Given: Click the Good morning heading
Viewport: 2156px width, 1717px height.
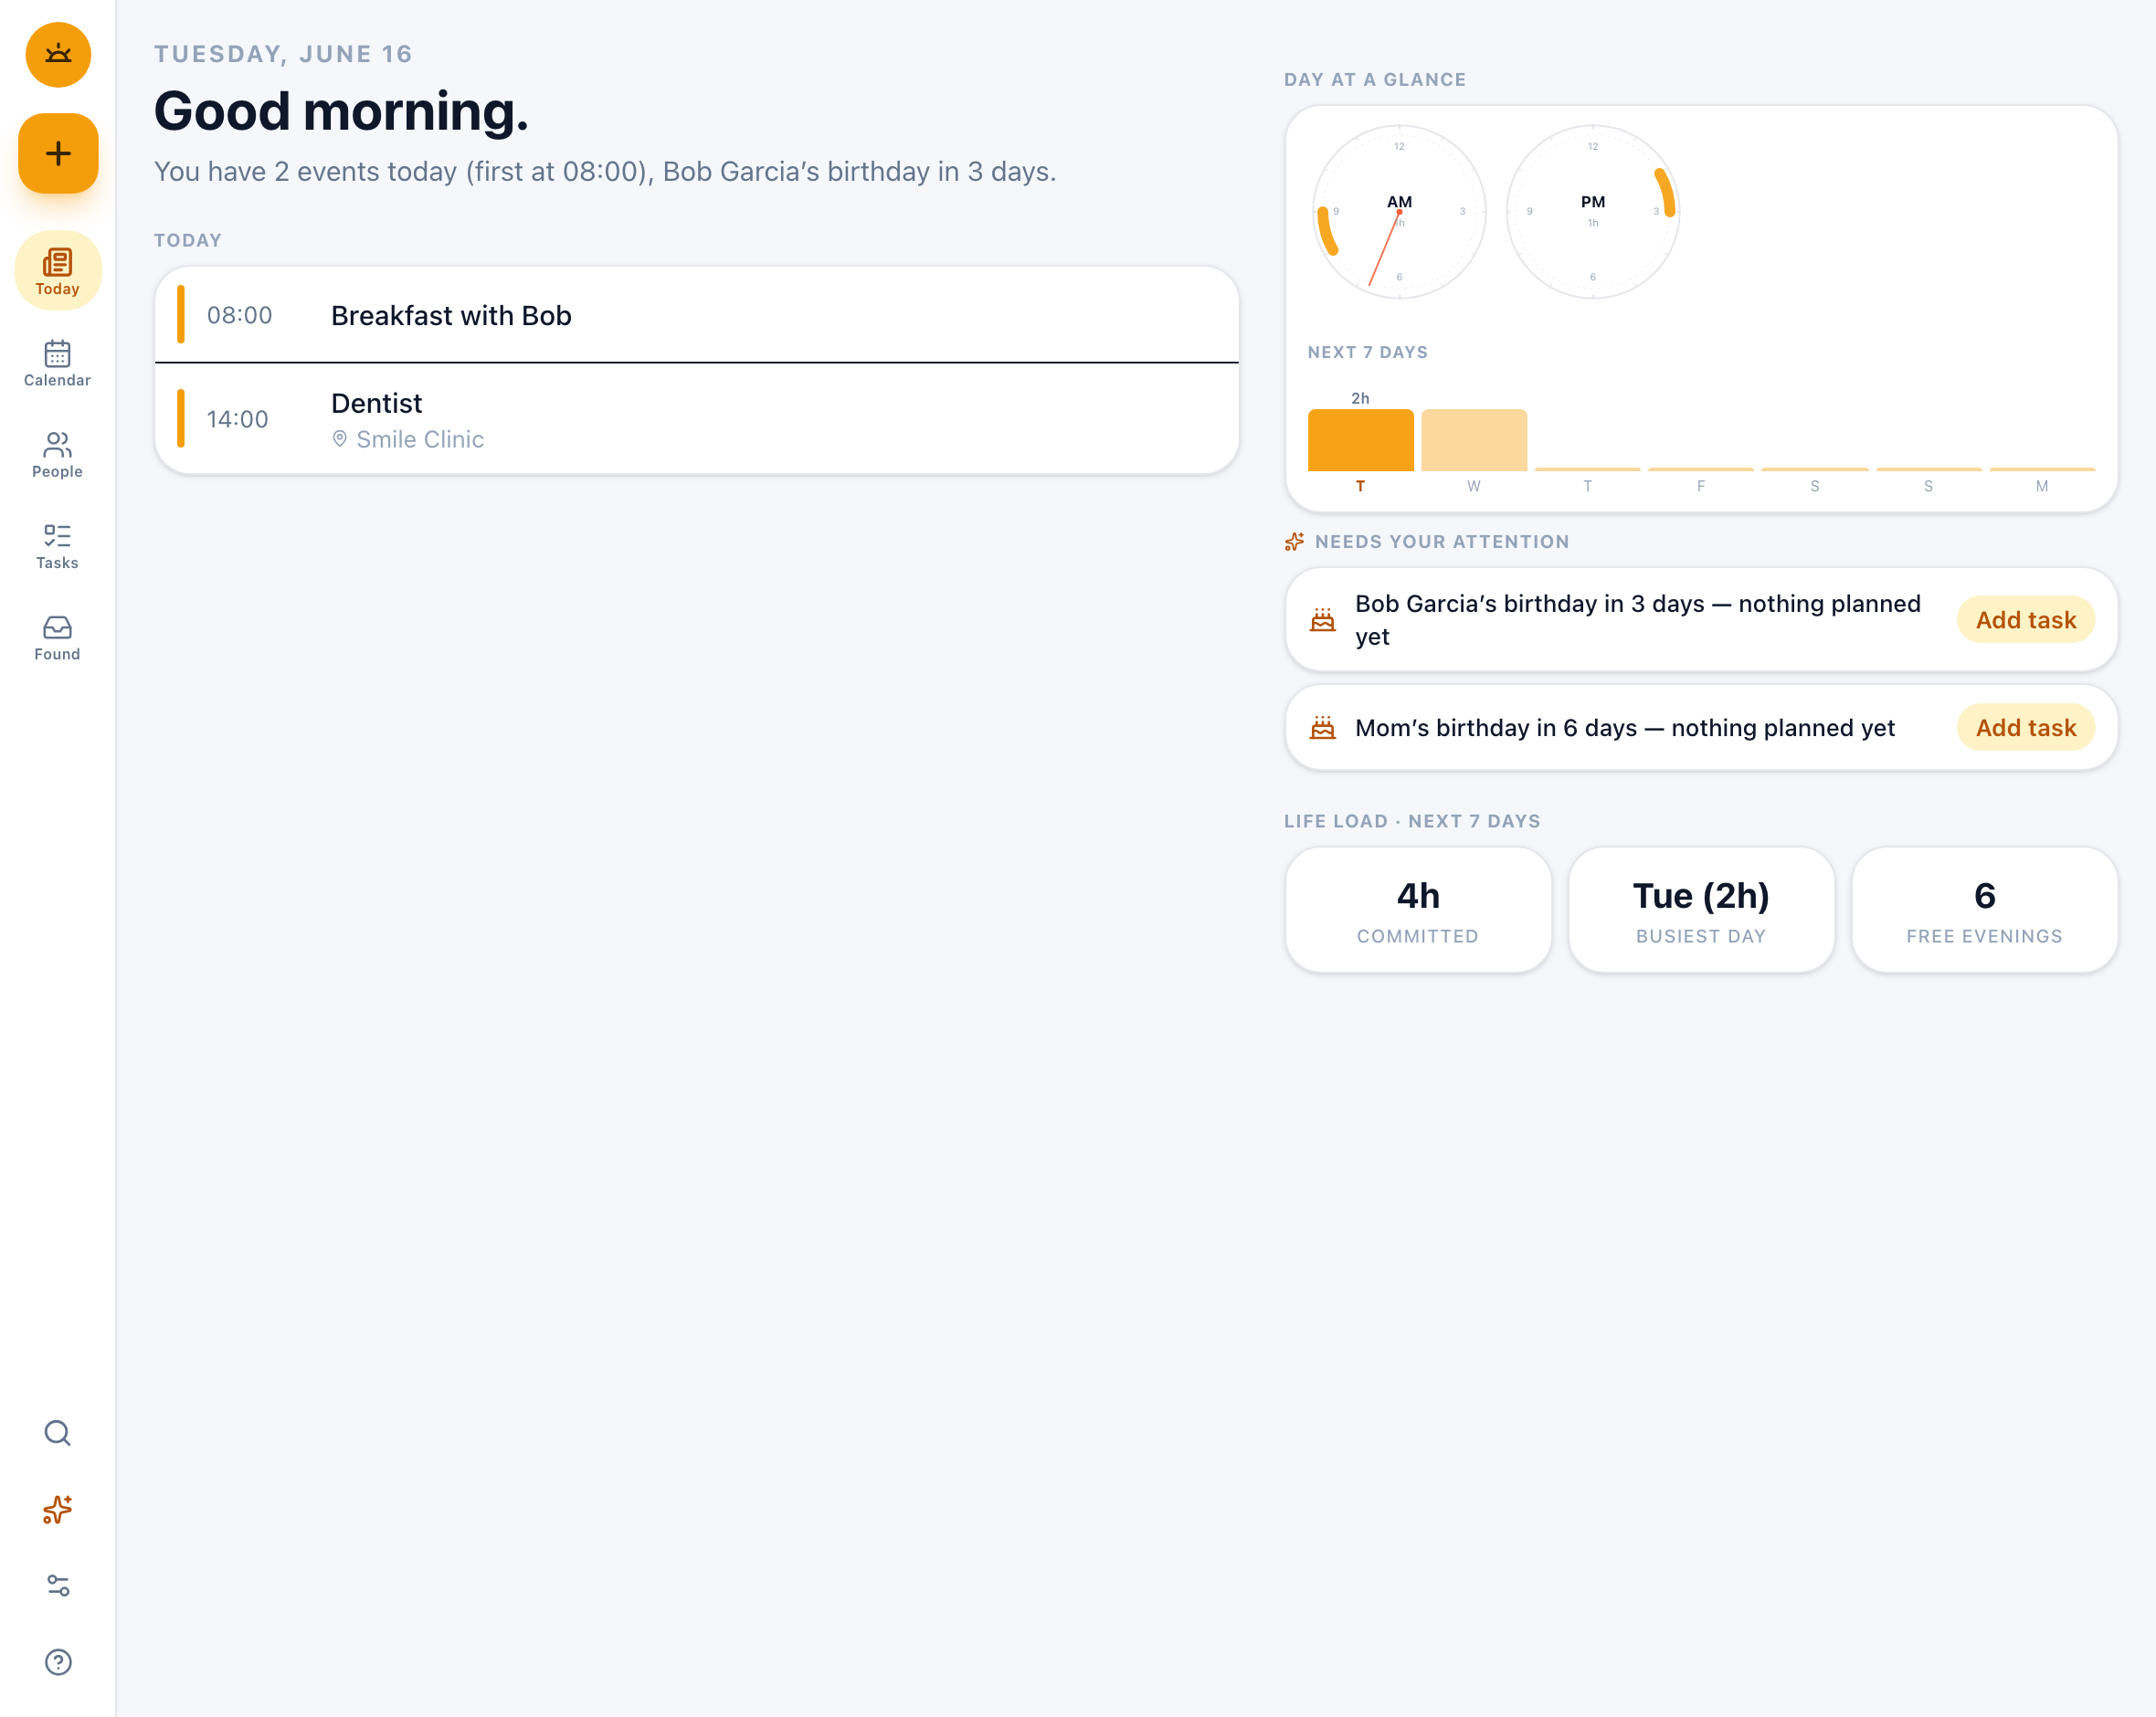Looking at the screenshot, I should point(341,111).
